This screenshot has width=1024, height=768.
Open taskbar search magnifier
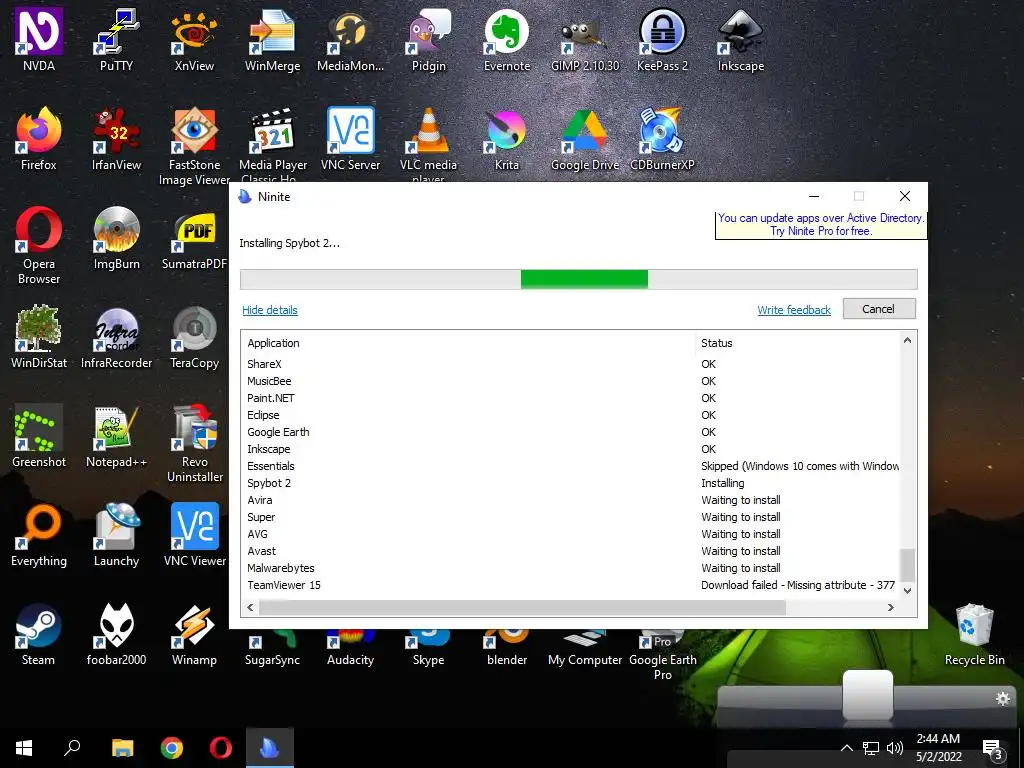[72, 748]
